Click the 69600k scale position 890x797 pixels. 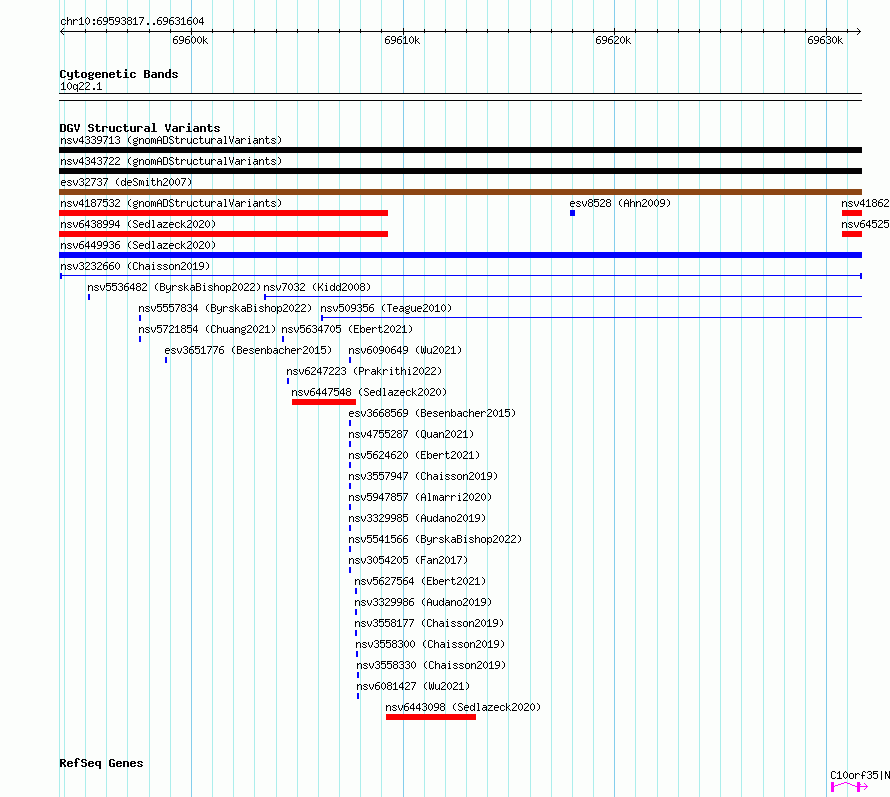(x=190, y=40)
